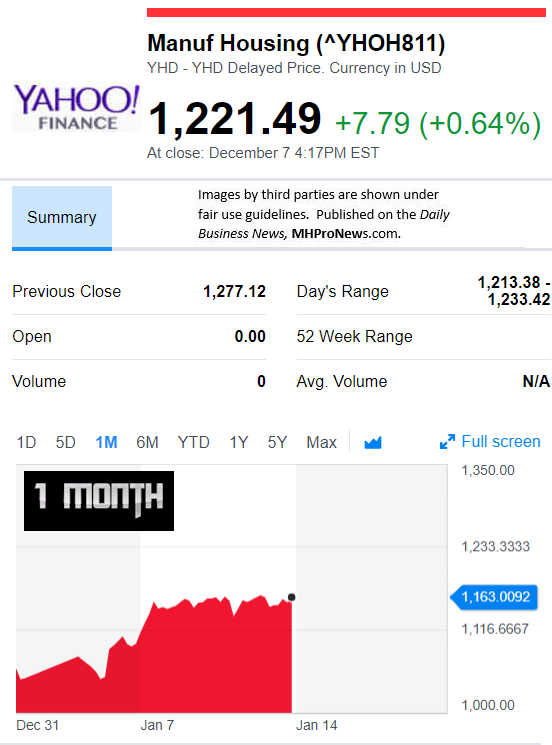The height and width of the screenshot is (745, 552).
Task: Click the MHProNews.com text
Action: (346, 234)
